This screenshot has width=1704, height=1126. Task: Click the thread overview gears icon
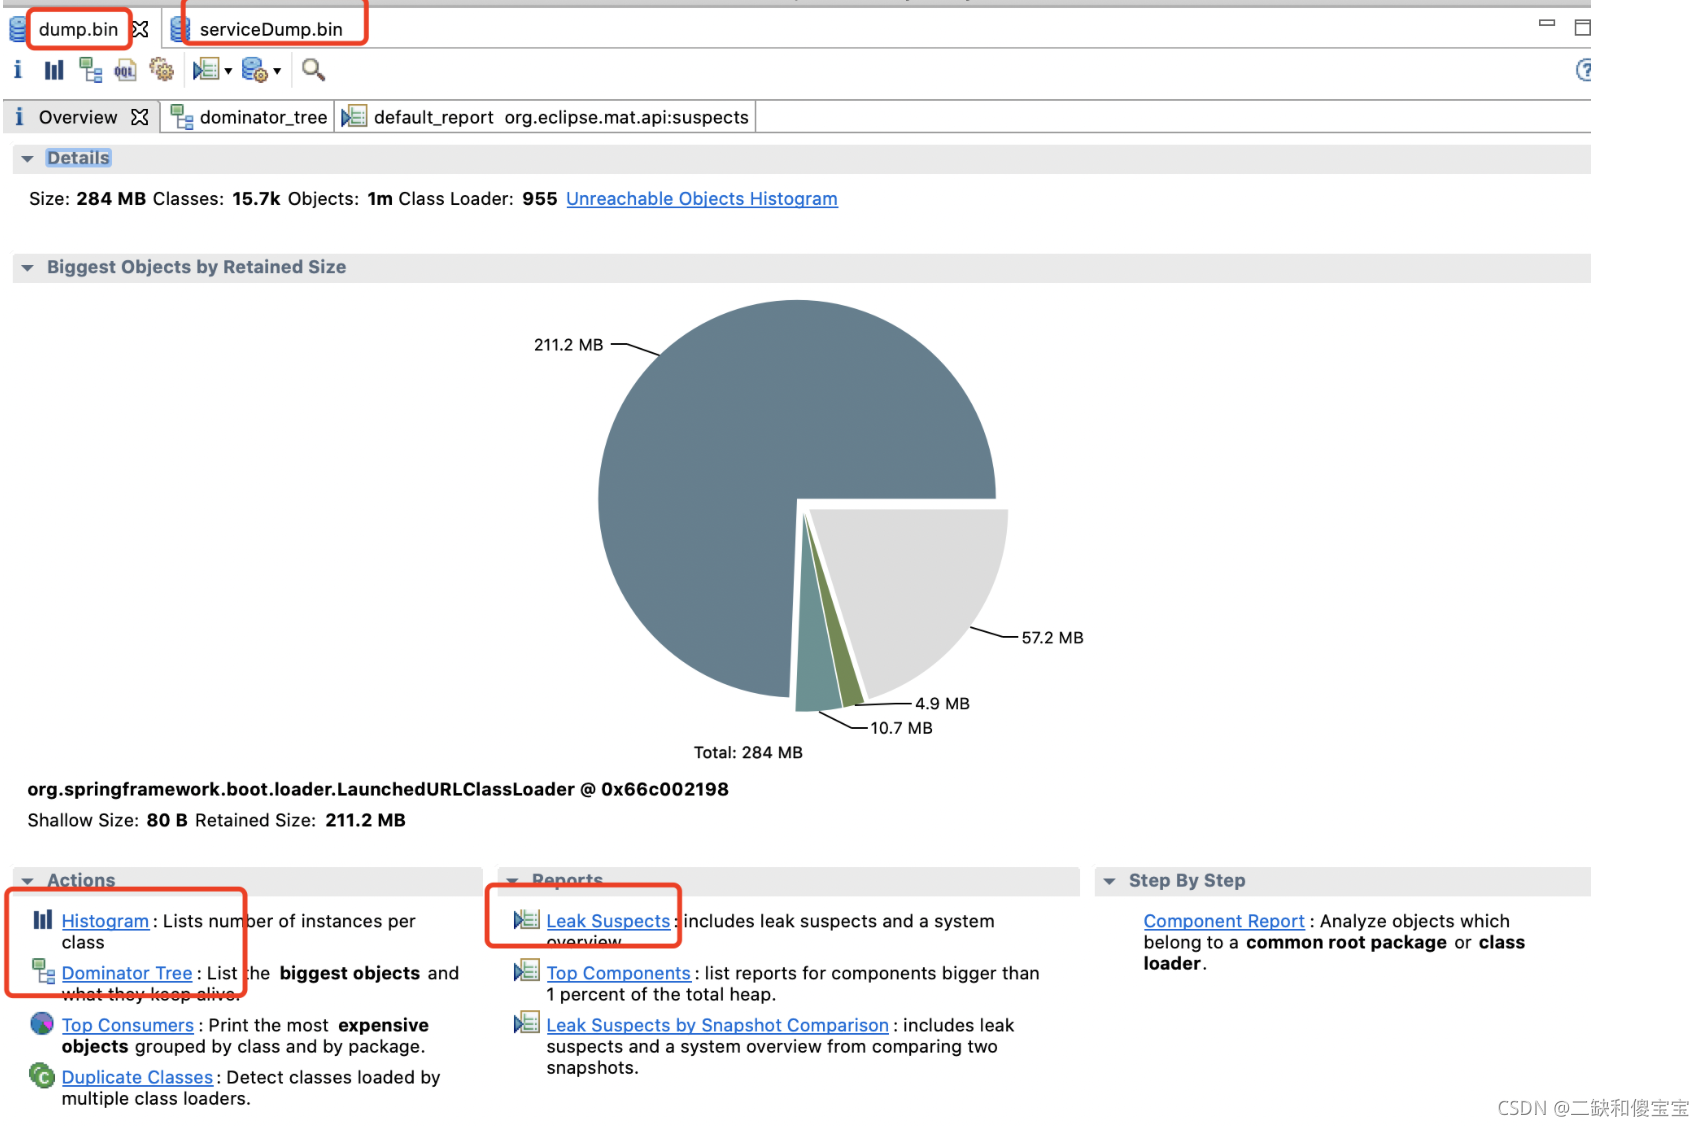[x=161, y=69]
